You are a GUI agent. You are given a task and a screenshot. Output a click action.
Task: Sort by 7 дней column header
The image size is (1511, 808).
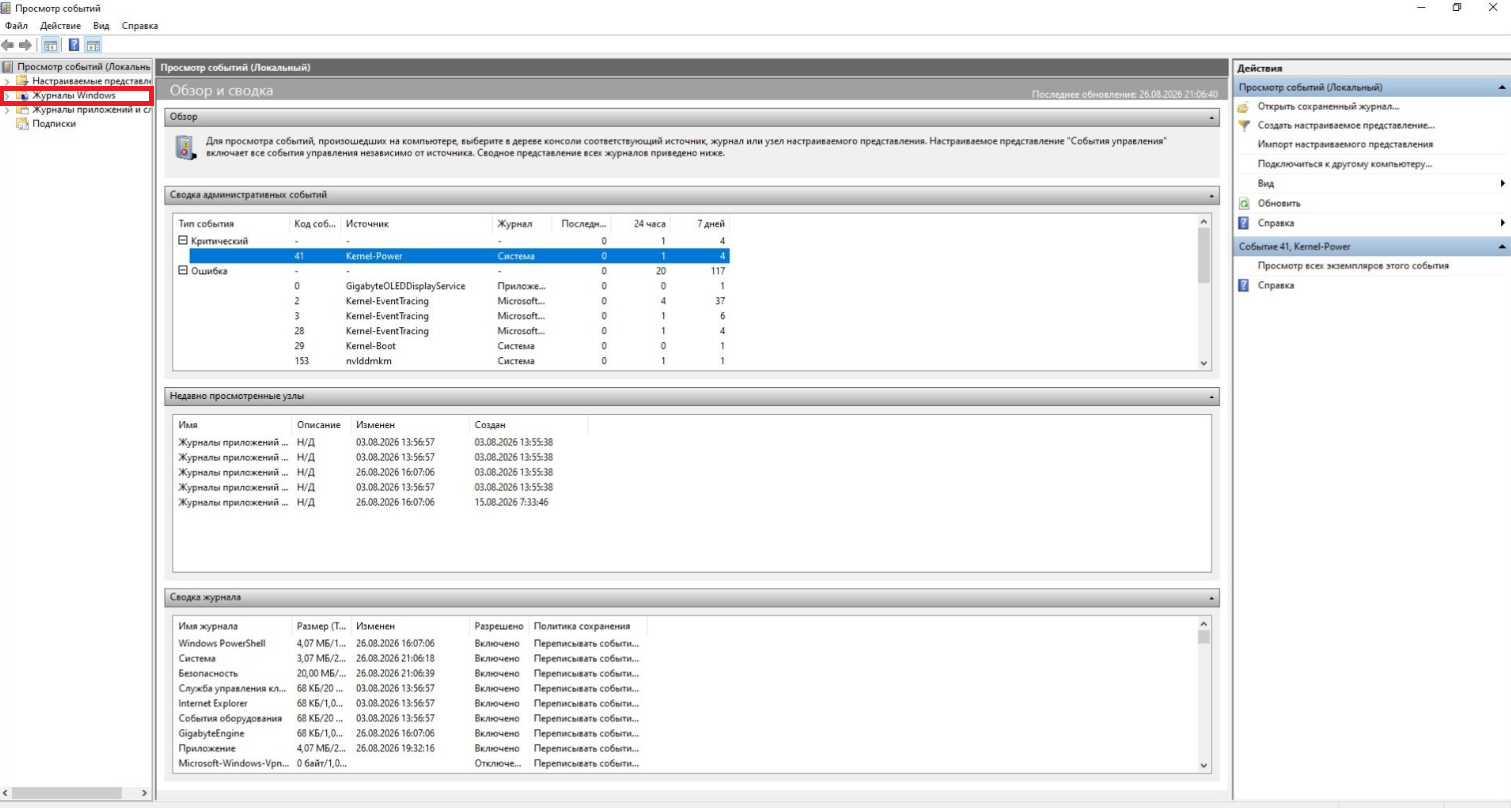[x=700, y=224]
